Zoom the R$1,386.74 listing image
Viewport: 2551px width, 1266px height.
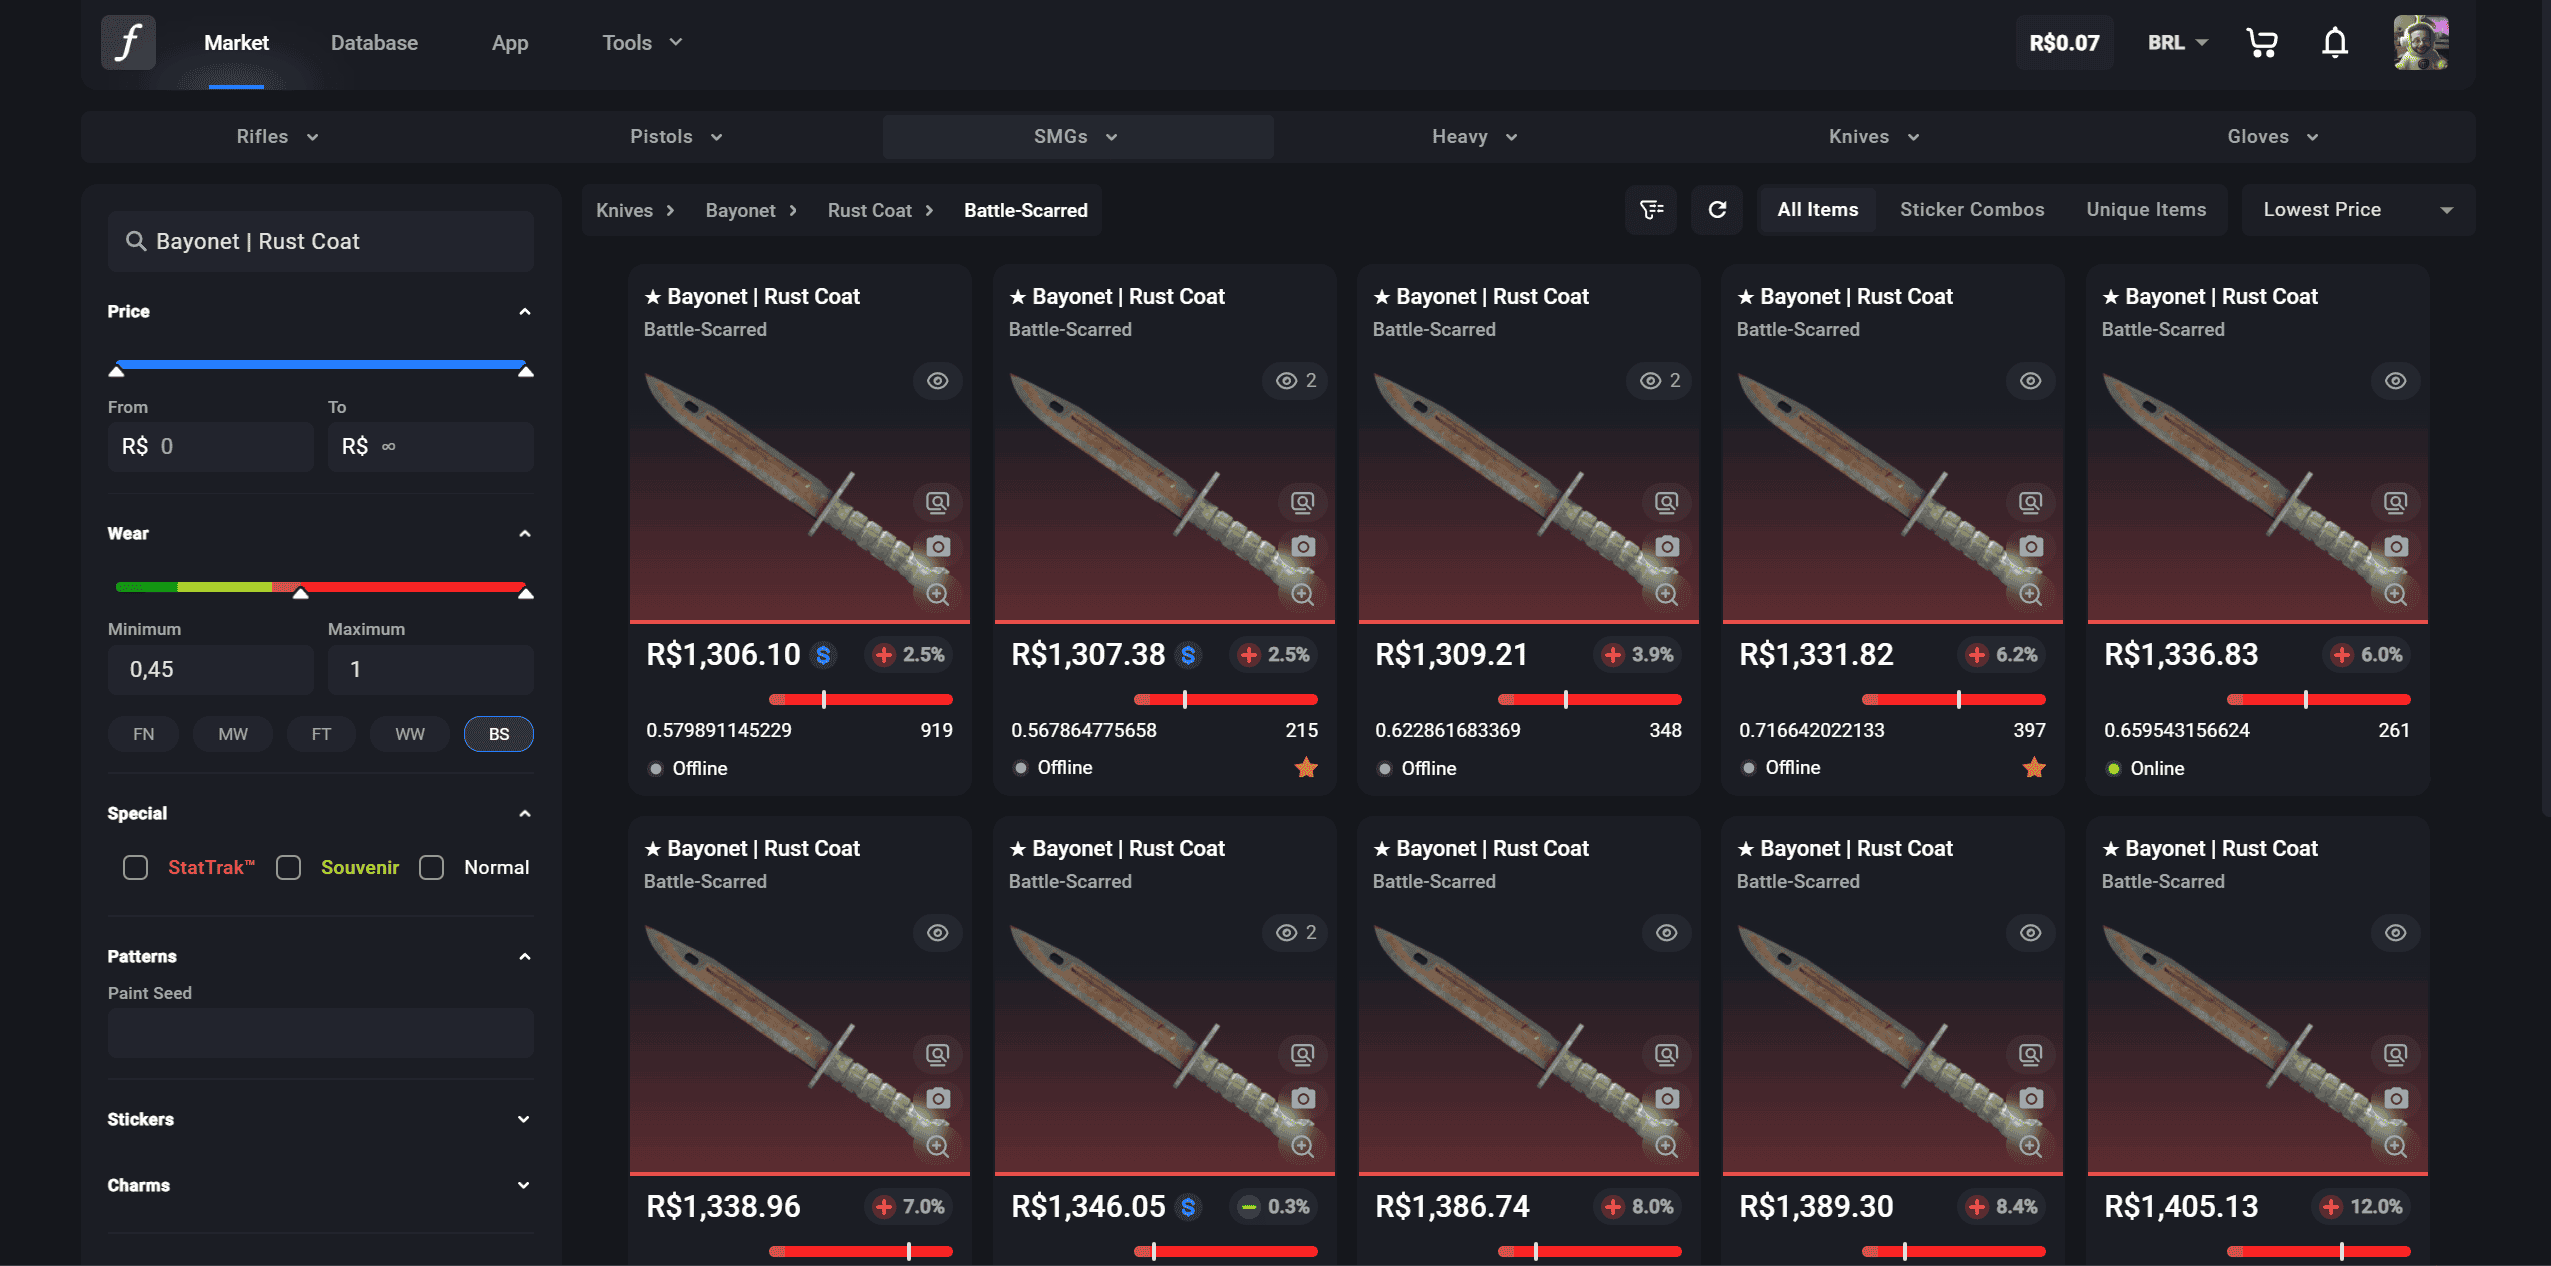1666,1146
